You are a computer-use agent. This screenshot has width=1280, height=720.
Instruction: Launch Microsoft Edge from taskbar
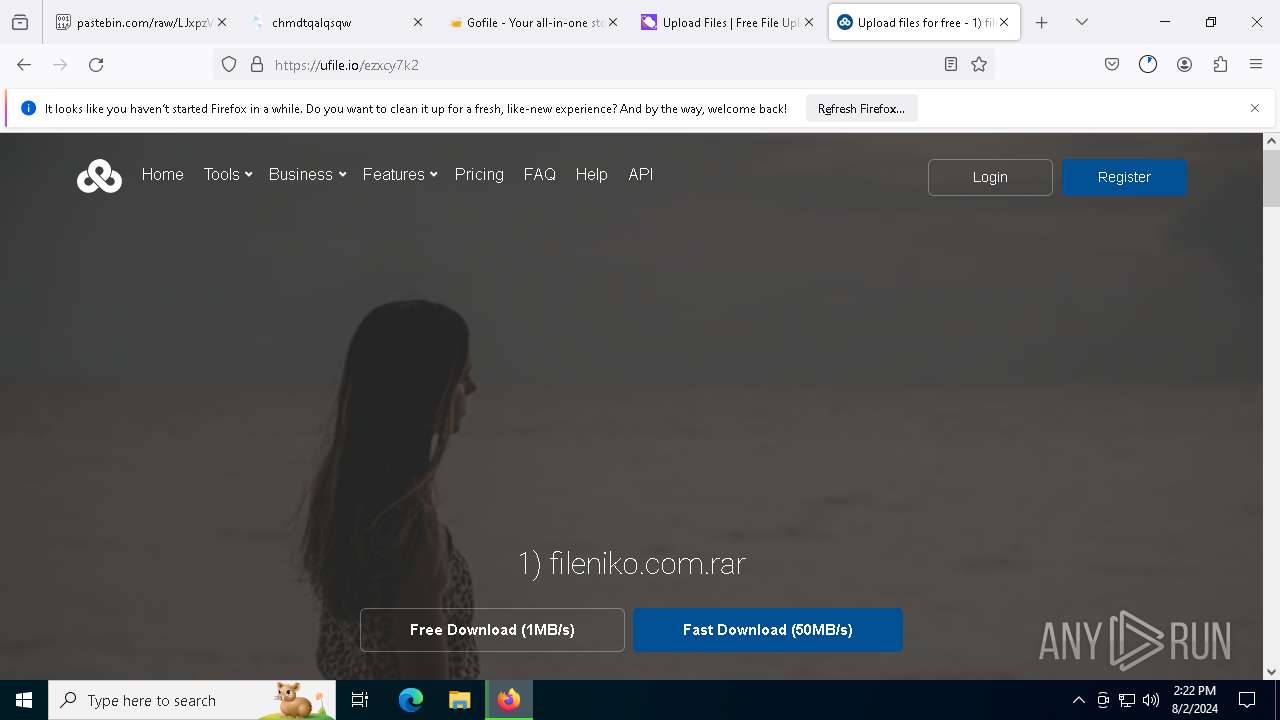[411, 700]
